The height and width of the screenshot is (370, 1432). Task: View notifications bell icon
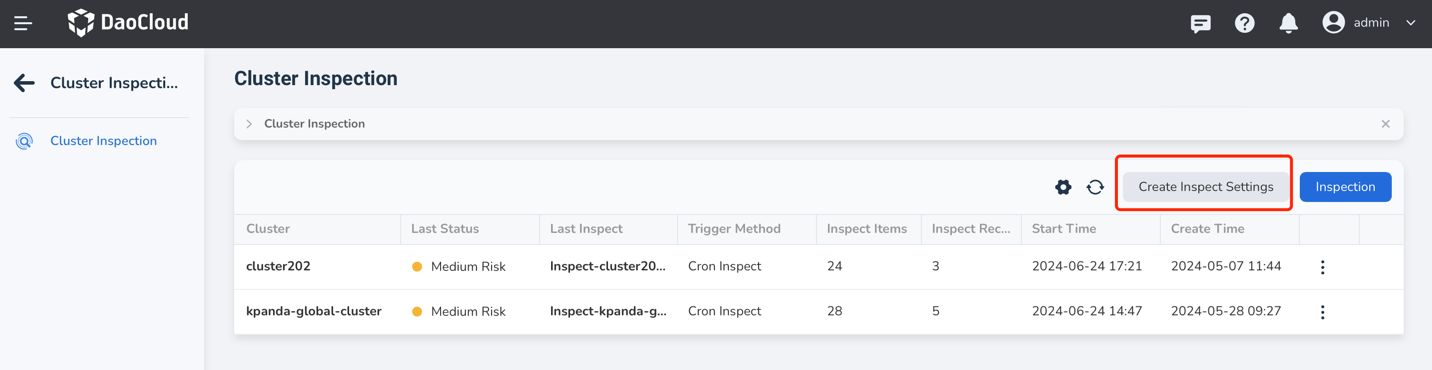click(1288, 23)
